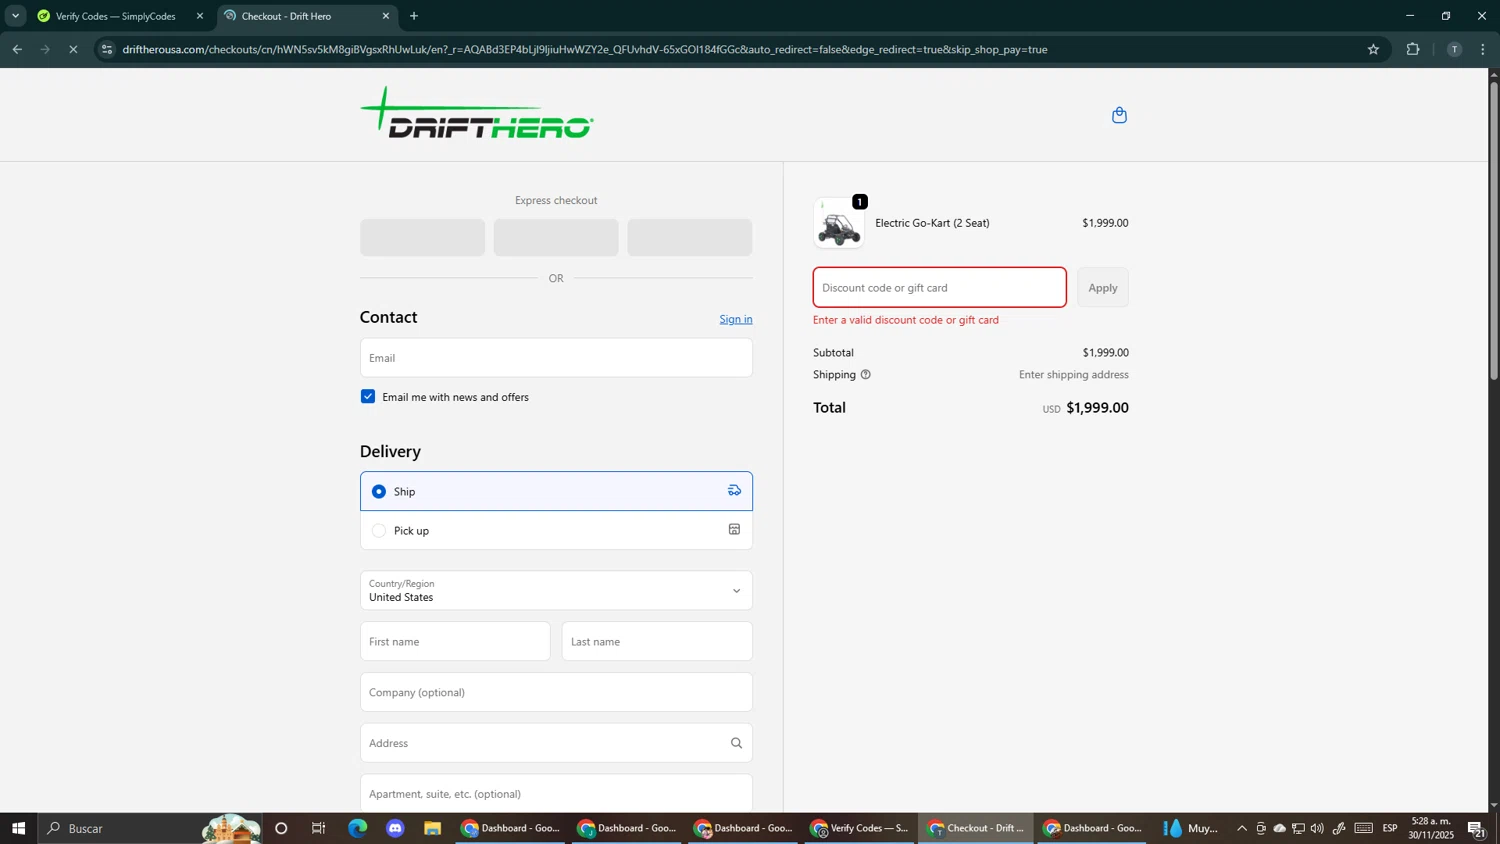Open Windows Start menu

(x=18, y=828)
